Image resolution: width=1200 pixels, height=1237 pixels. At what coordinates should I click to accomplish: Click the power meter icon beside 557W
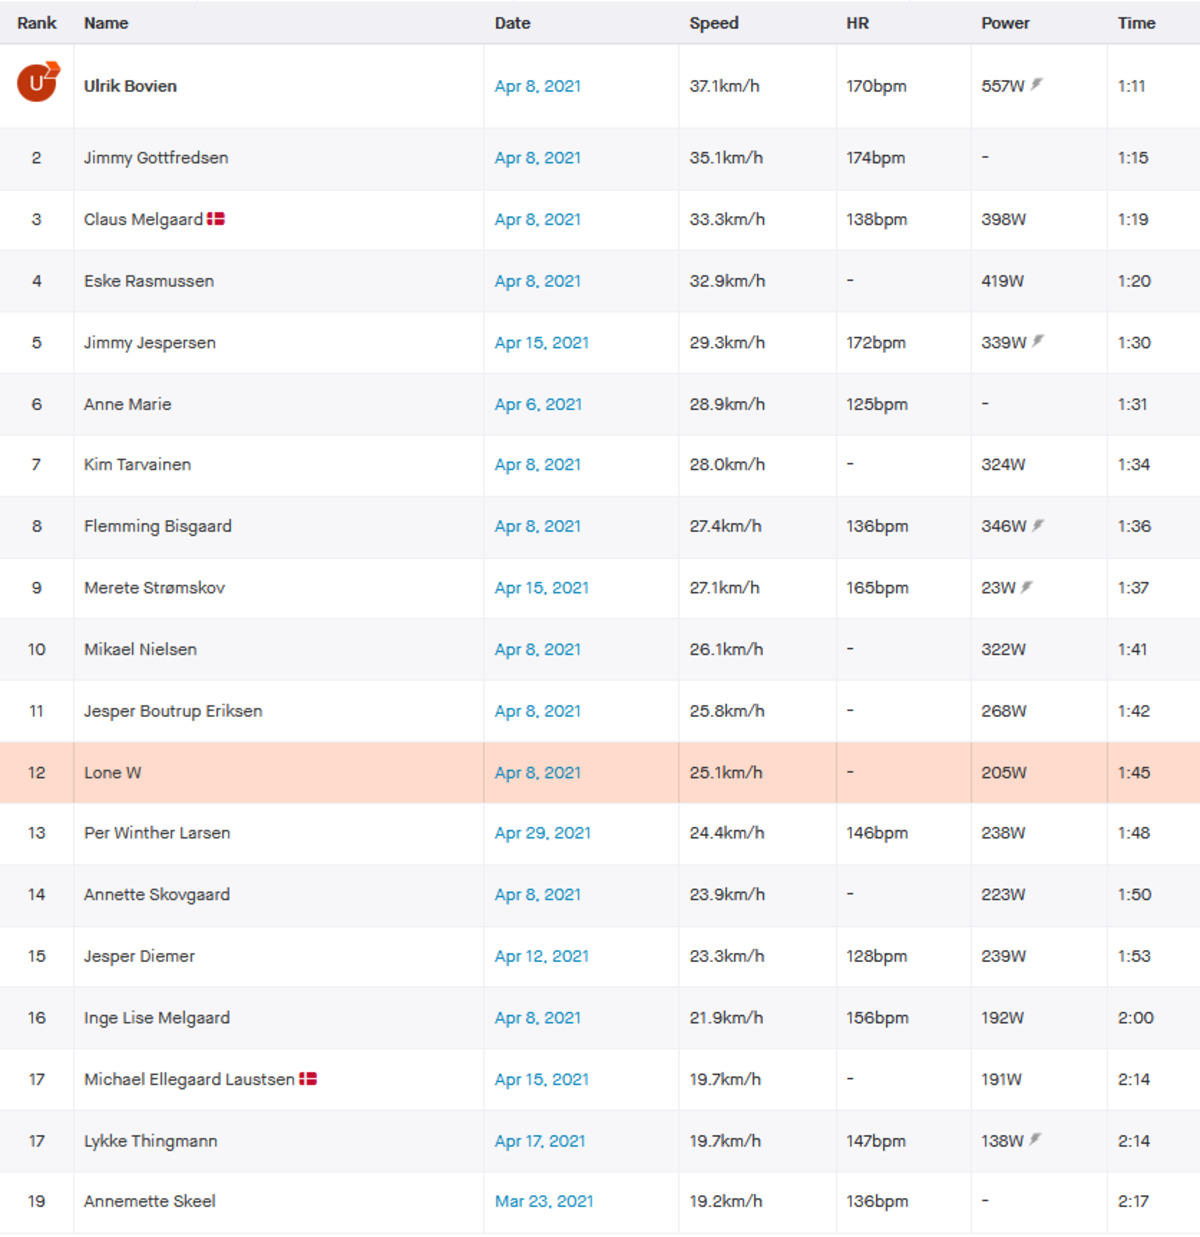point(1037,85)
